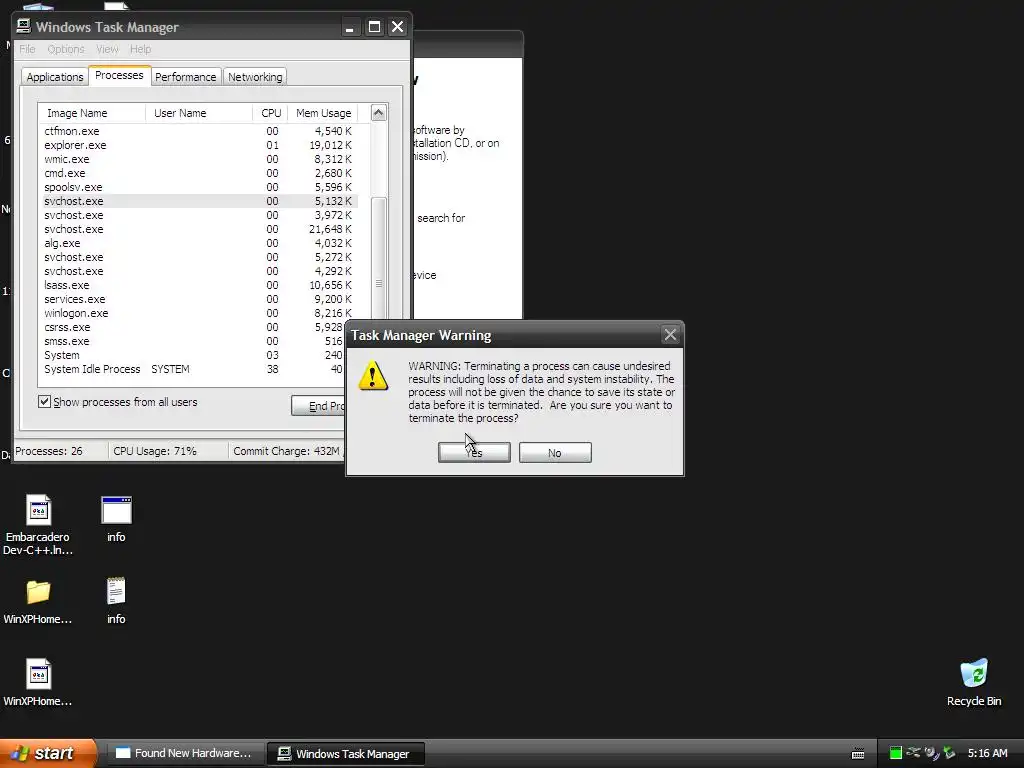Select the Embarcadero Dev-C++ installer desktop icon
This screenshot has height=768, width=1024.
click(x=38, y=525)
